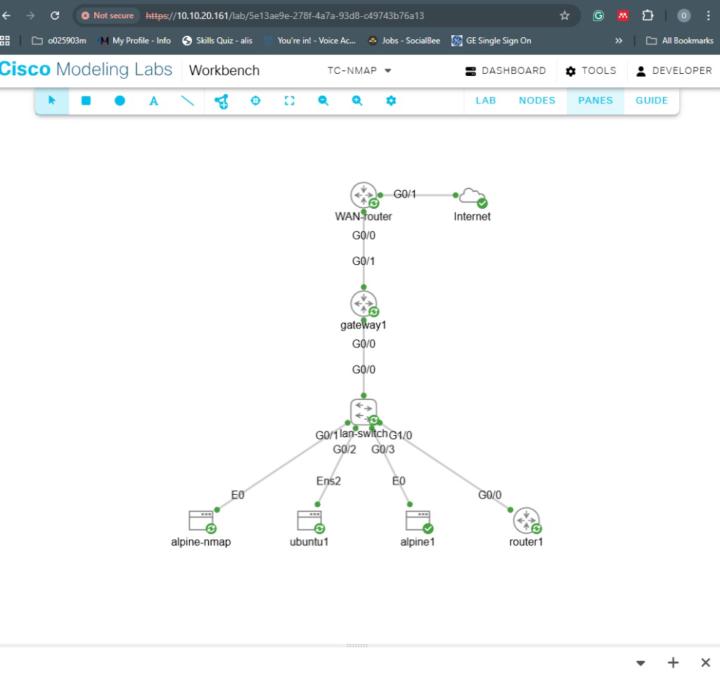The height and width of the screenshot is (691, 720).
Task: Select the pointer selection tool
Action: click(x=52, y=101)
